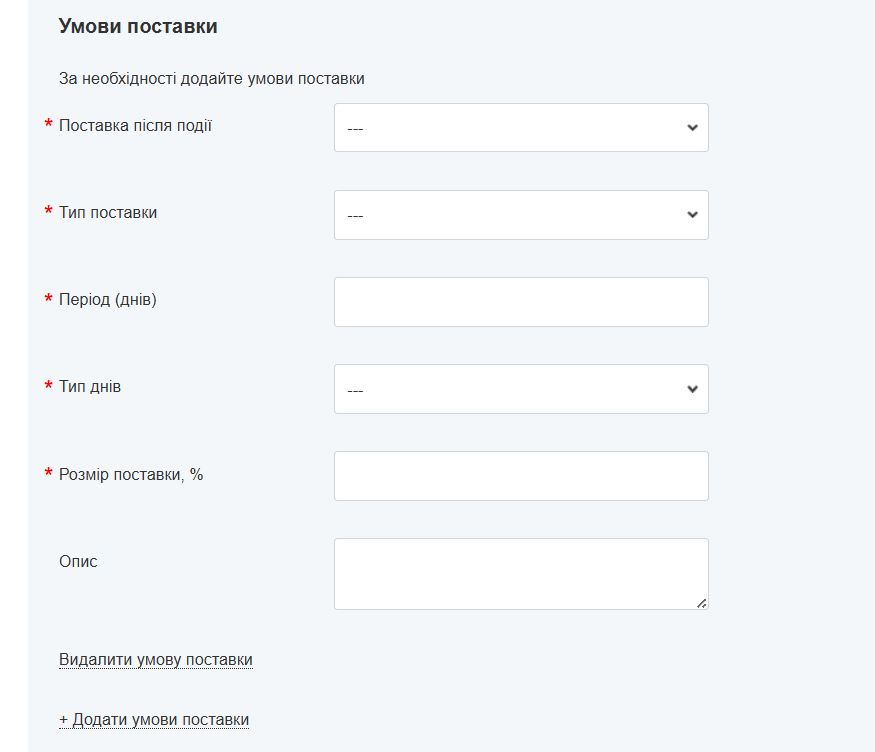
Task: Click the chevron arrow of Тип днів
Action: coord(692,389)
